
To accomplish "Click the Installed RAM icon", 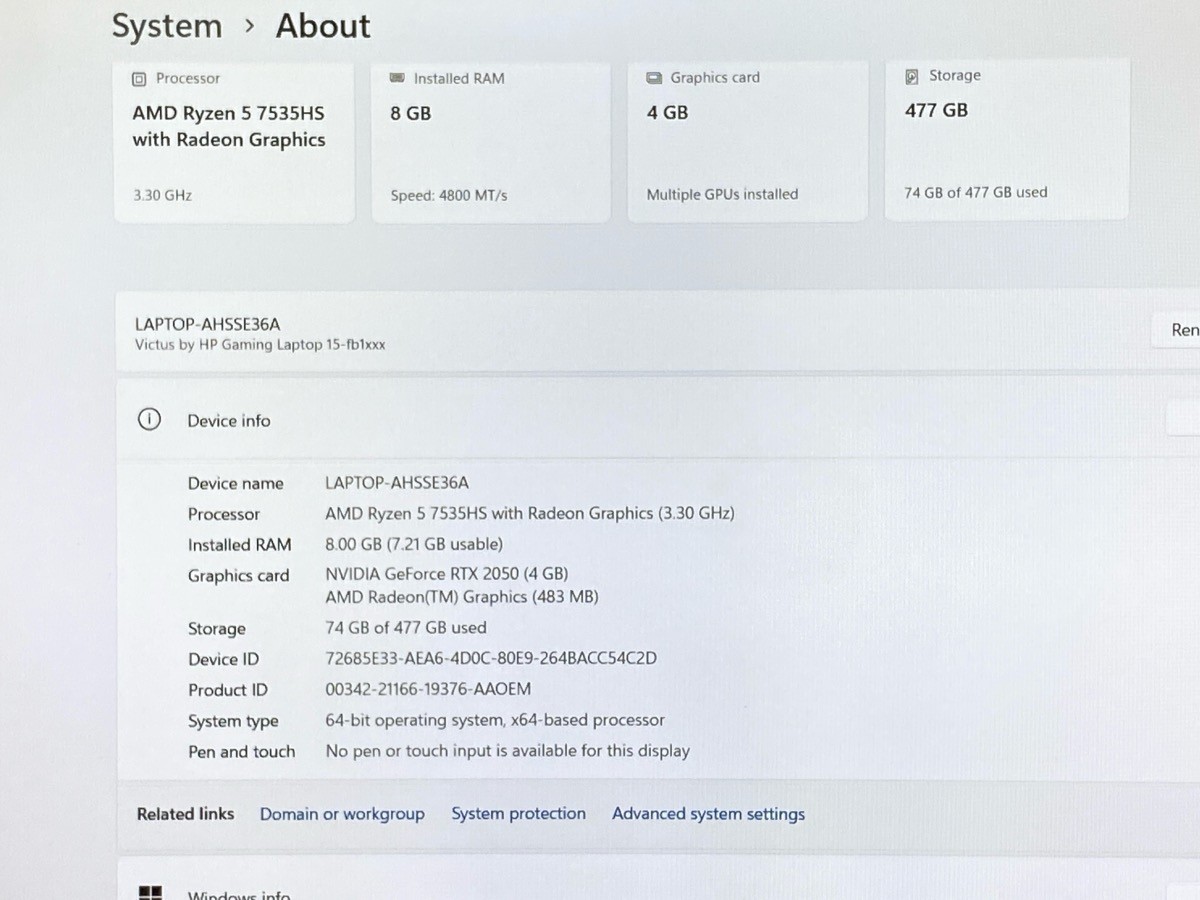I will click(397, 78).
